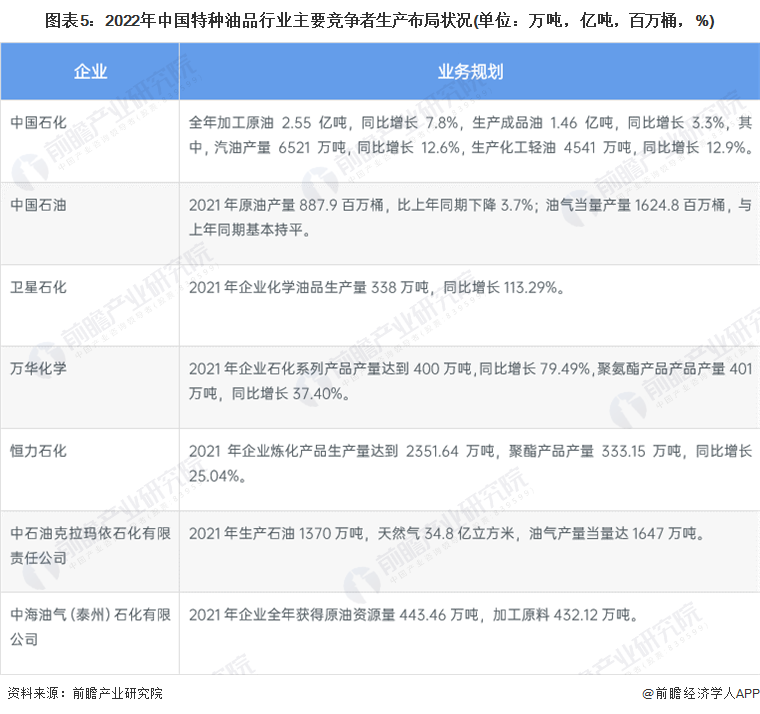Select the 业务规划 column header
Screen dimensions: 760x714
click(x=469, y=71)
